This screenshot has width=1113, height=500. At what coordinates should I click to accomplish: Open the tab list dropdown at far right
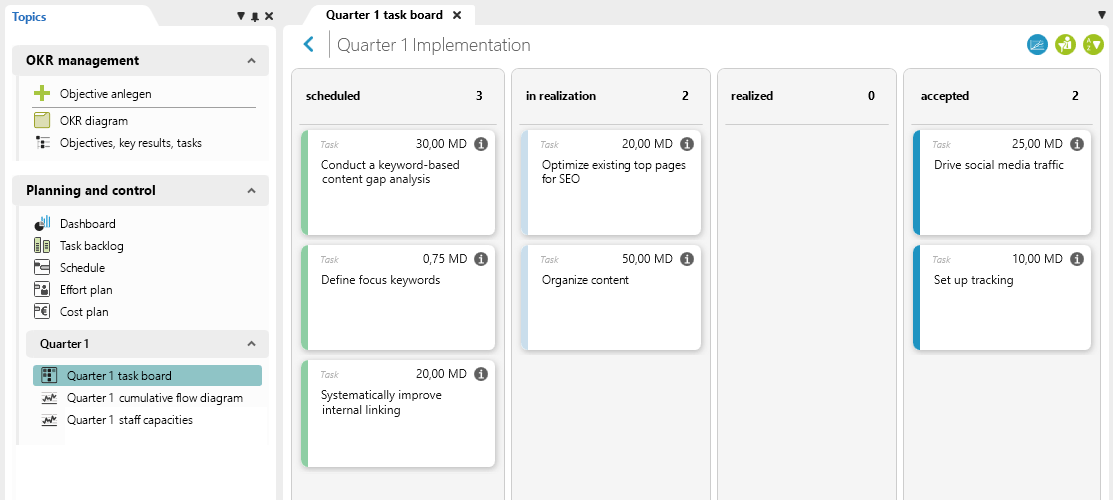click(1102, 15)
